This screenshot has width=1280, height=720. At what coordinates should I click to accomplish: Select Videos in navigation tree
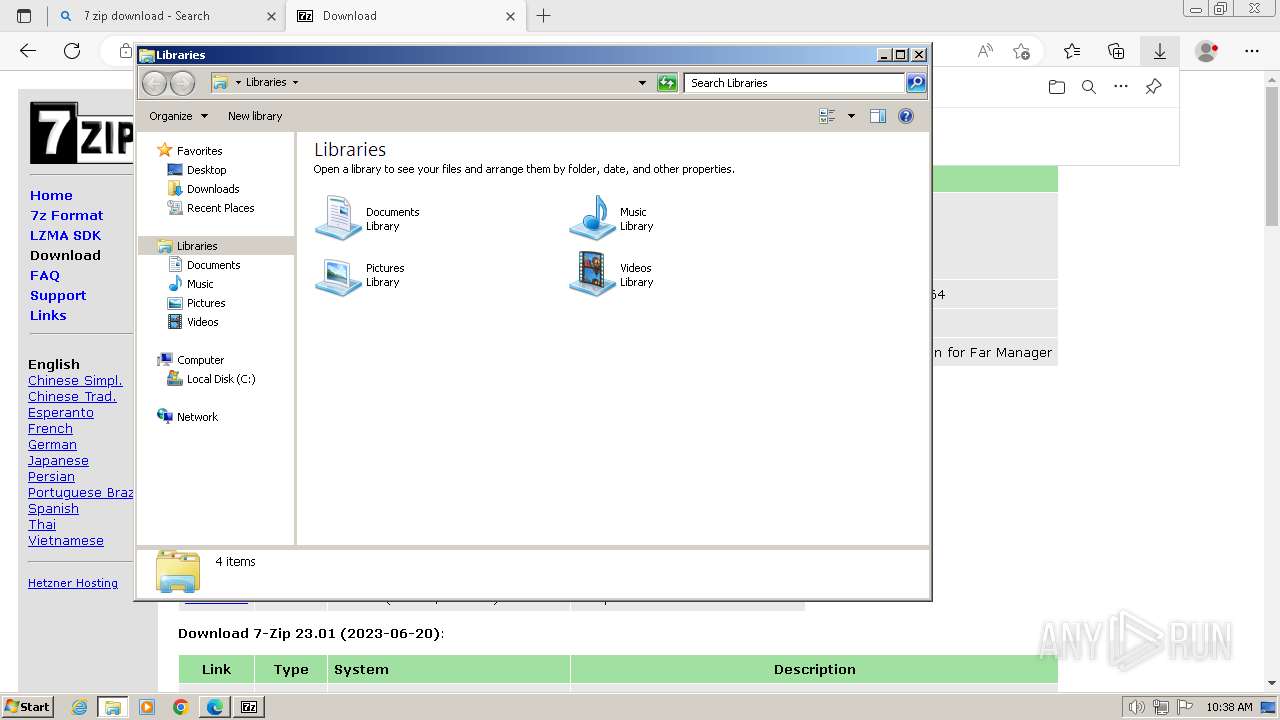pyautogui.click(x=202, y=322)
